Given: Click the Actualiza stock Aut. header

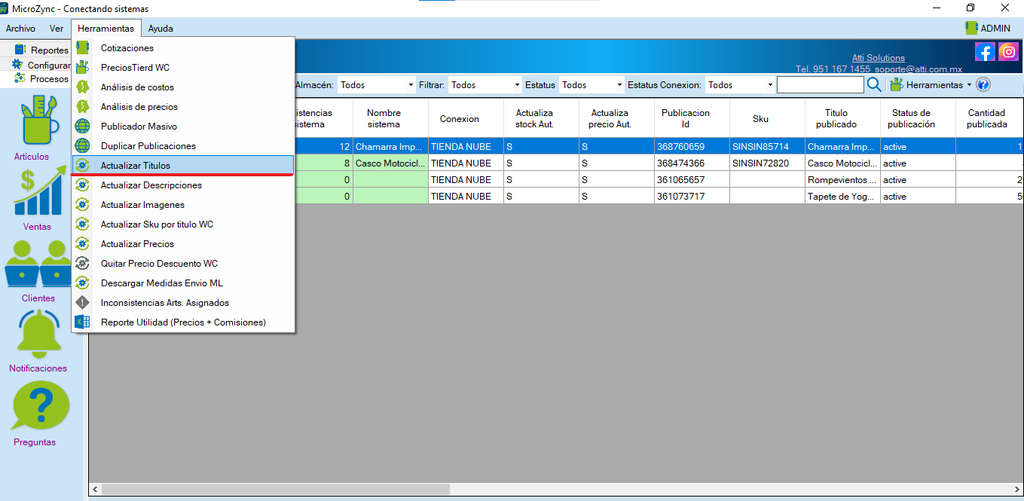Looking at the screenshot, I should pos(541,118).
